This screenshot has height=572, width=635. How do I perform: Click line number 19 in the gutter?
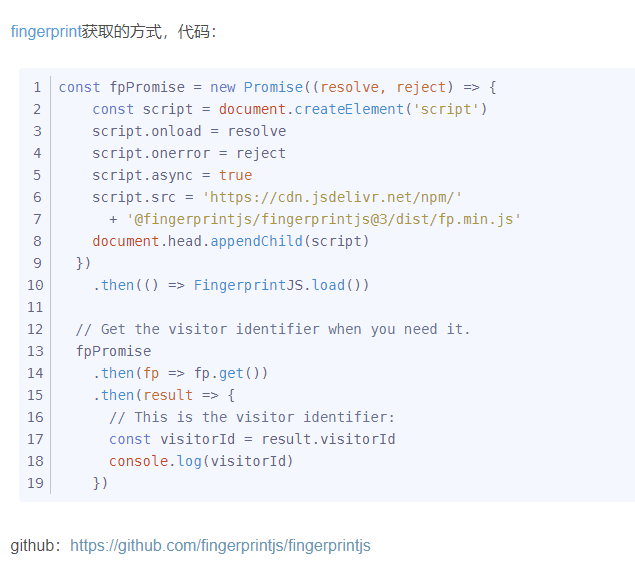[x=34, y=483]
